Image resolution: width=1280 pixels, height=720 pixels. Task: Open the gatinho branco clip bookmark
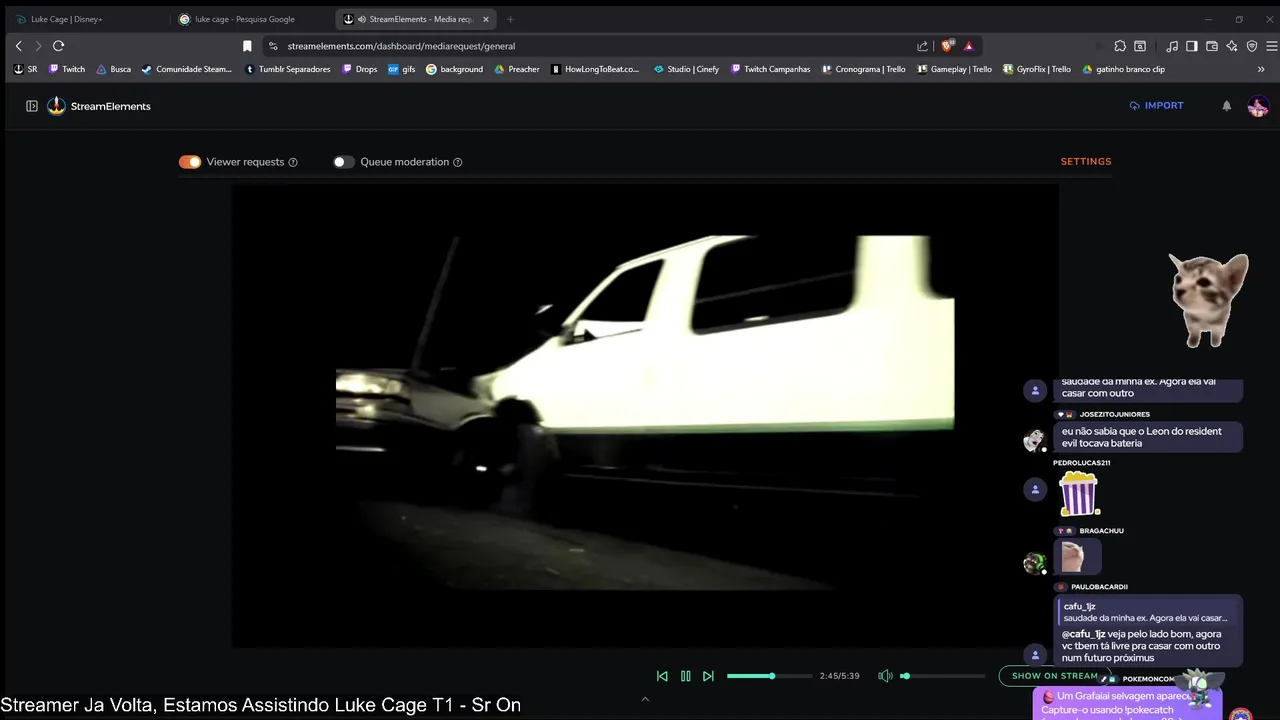tap(1123, 70)
